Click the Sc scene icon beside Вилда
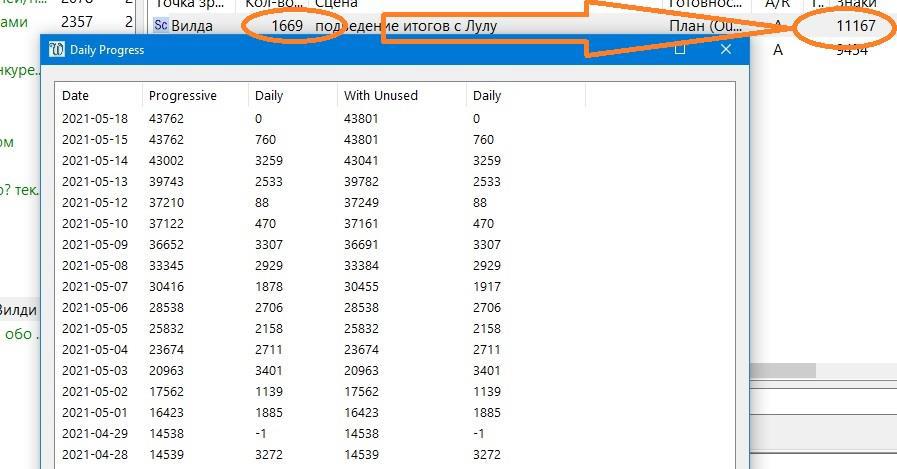The image size is (897, 469). (x=161, y=26)
